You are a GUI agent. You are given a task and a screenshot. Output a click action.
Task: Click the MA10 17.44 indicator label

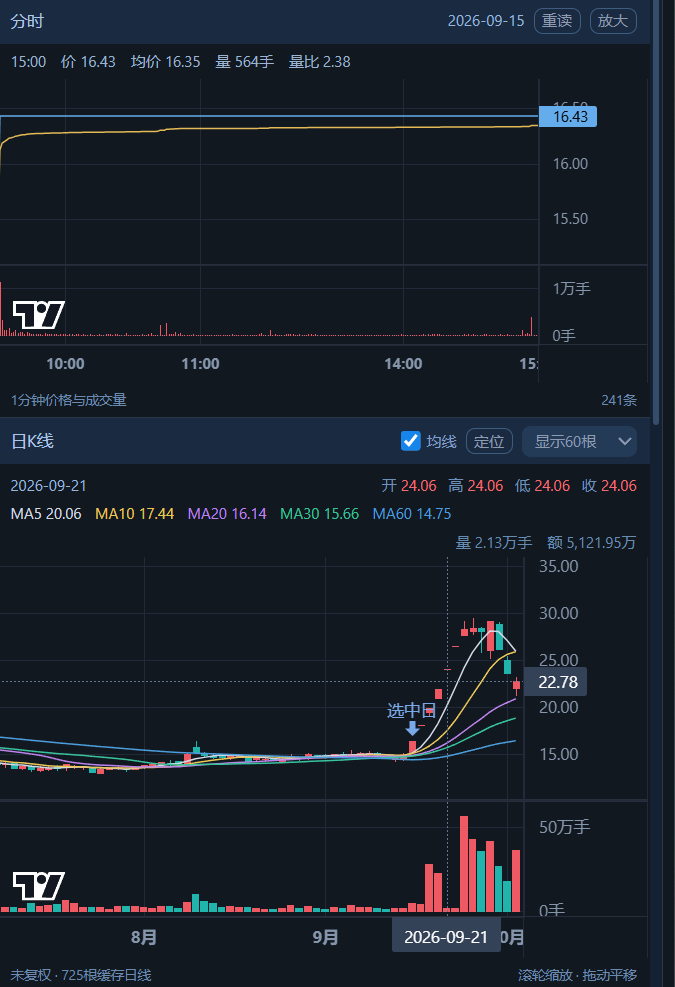coord(134,514)
